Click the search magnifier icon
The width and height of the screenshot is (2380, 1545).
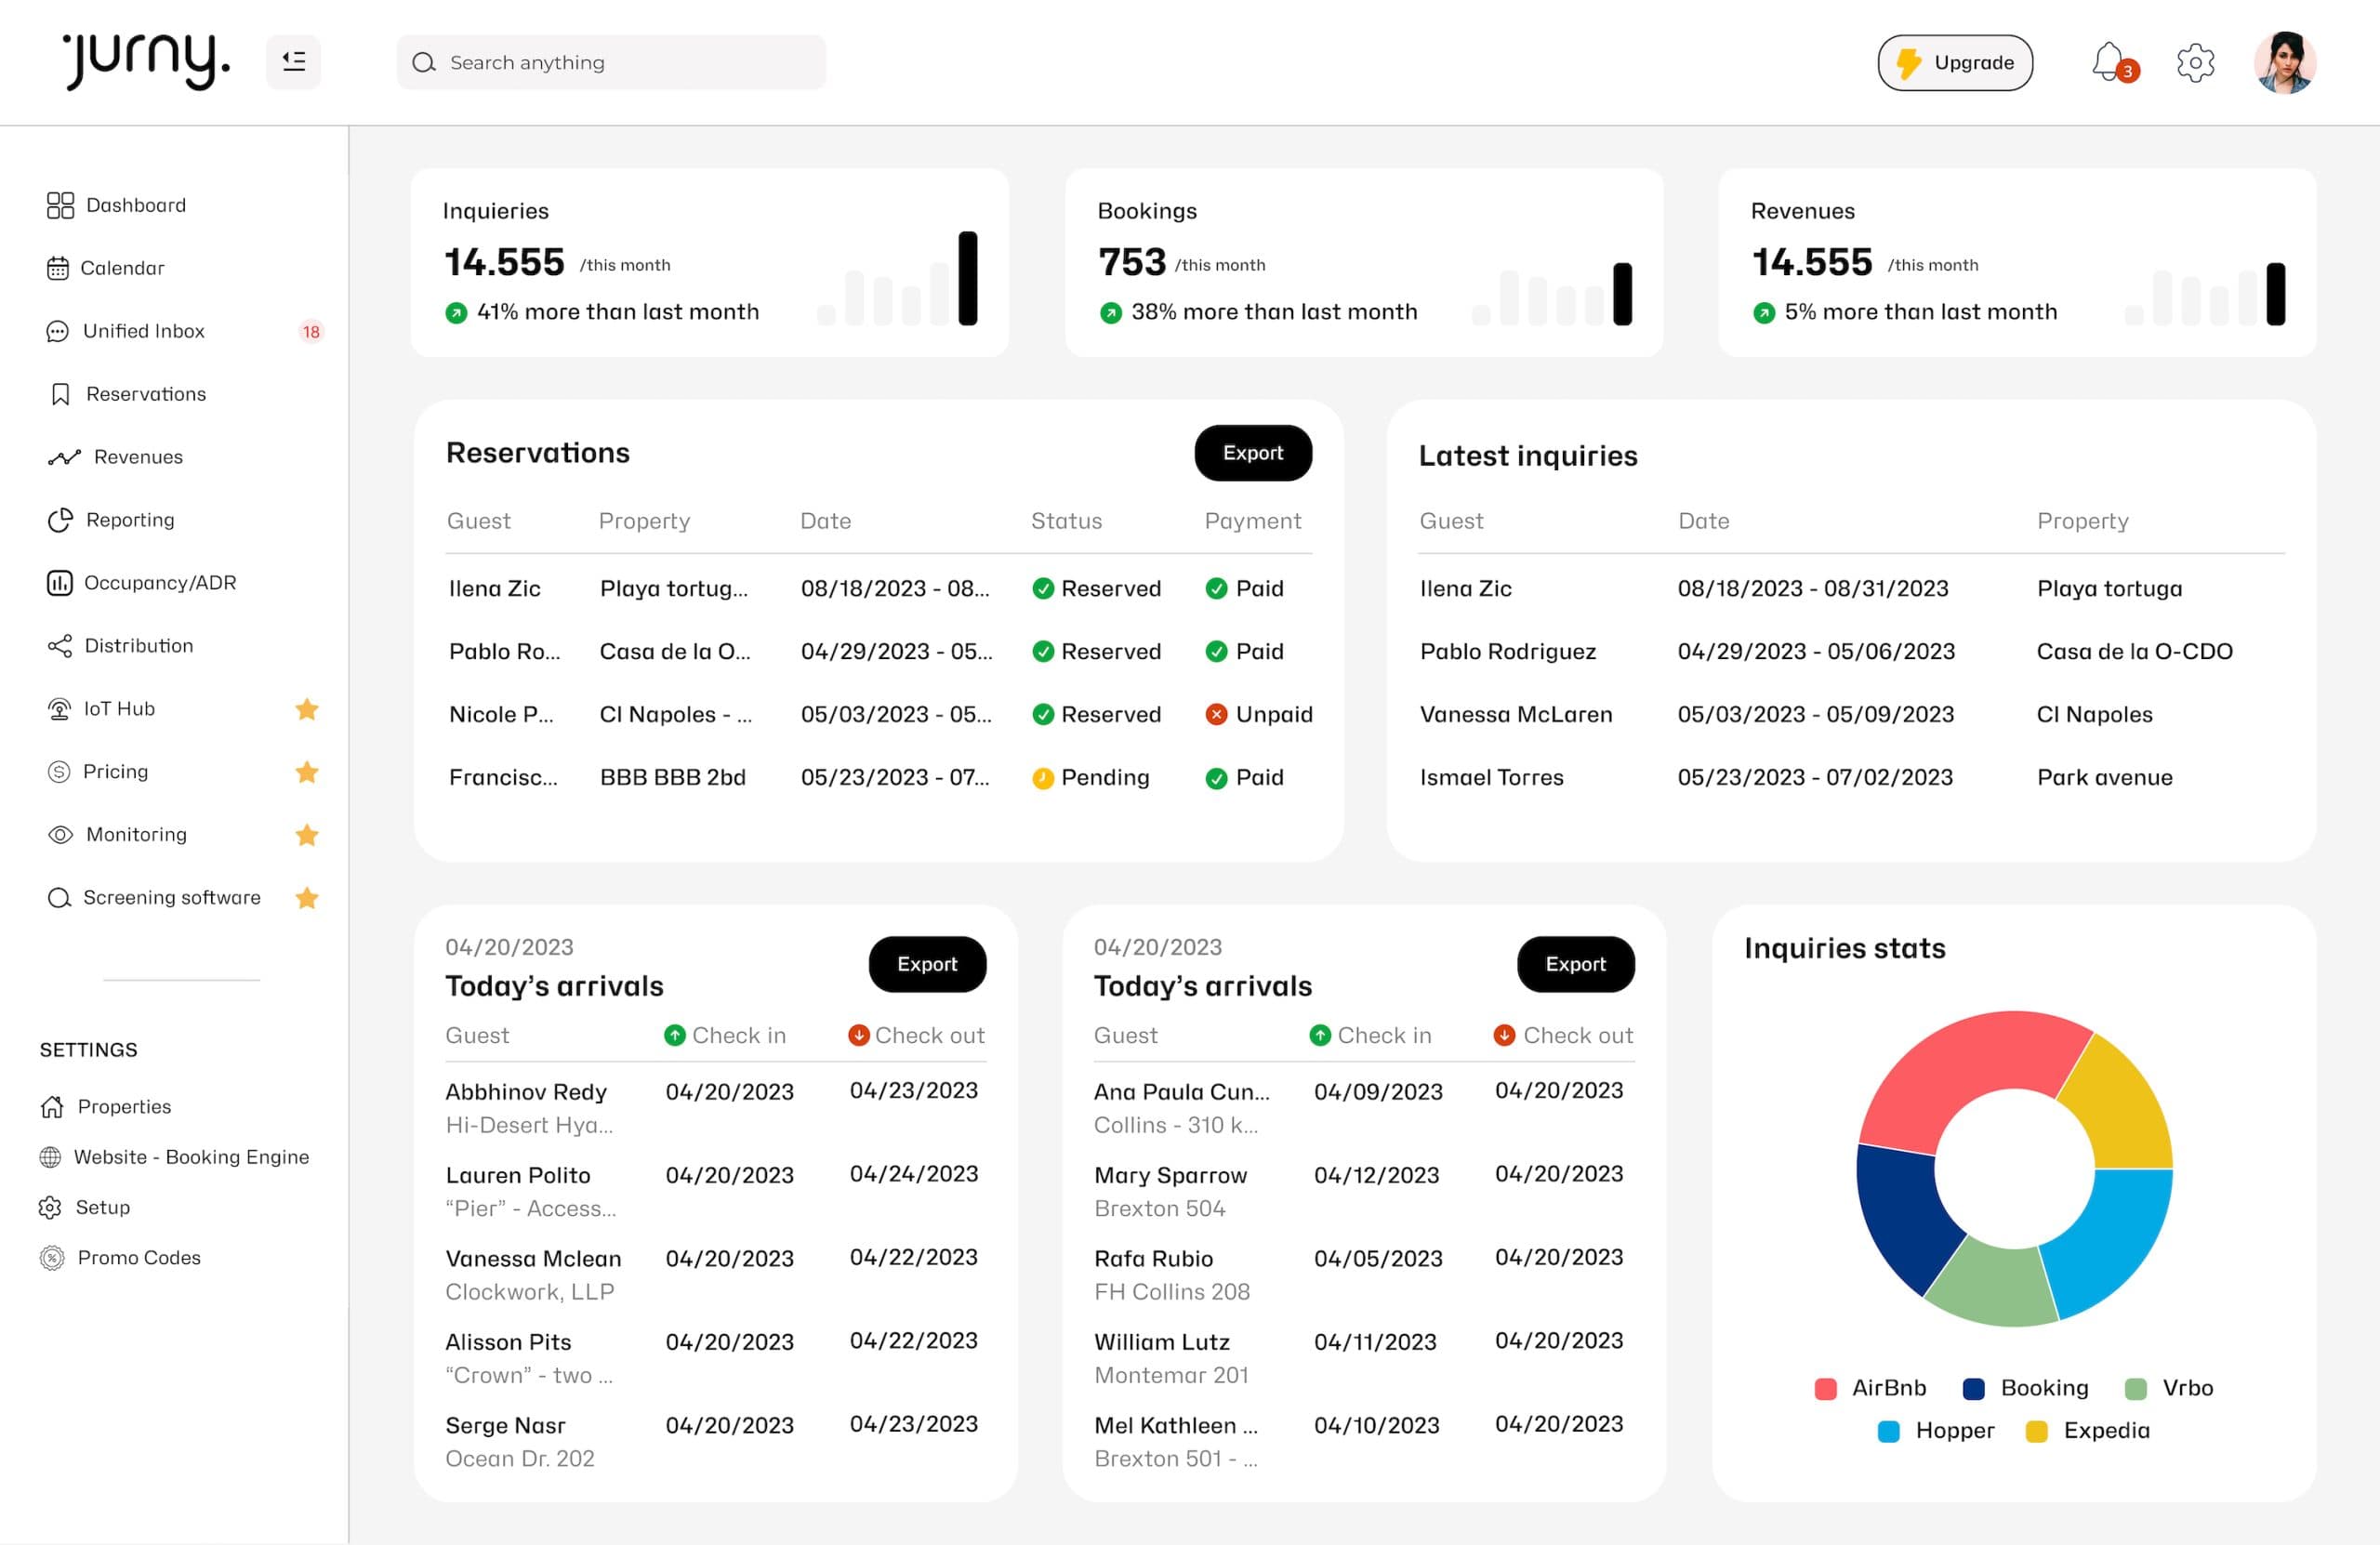point(424,63)
